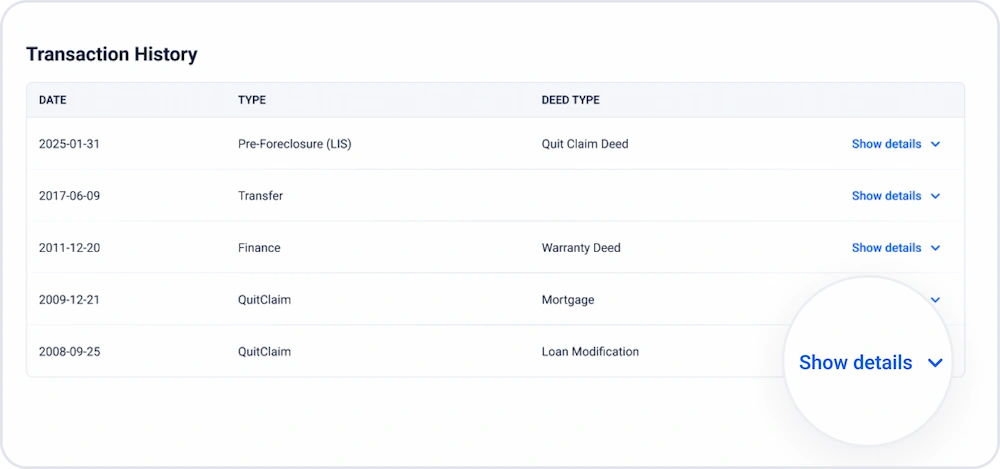Click the TYPE column header
Screen dimensions: 1000x469
click(252, 100)
